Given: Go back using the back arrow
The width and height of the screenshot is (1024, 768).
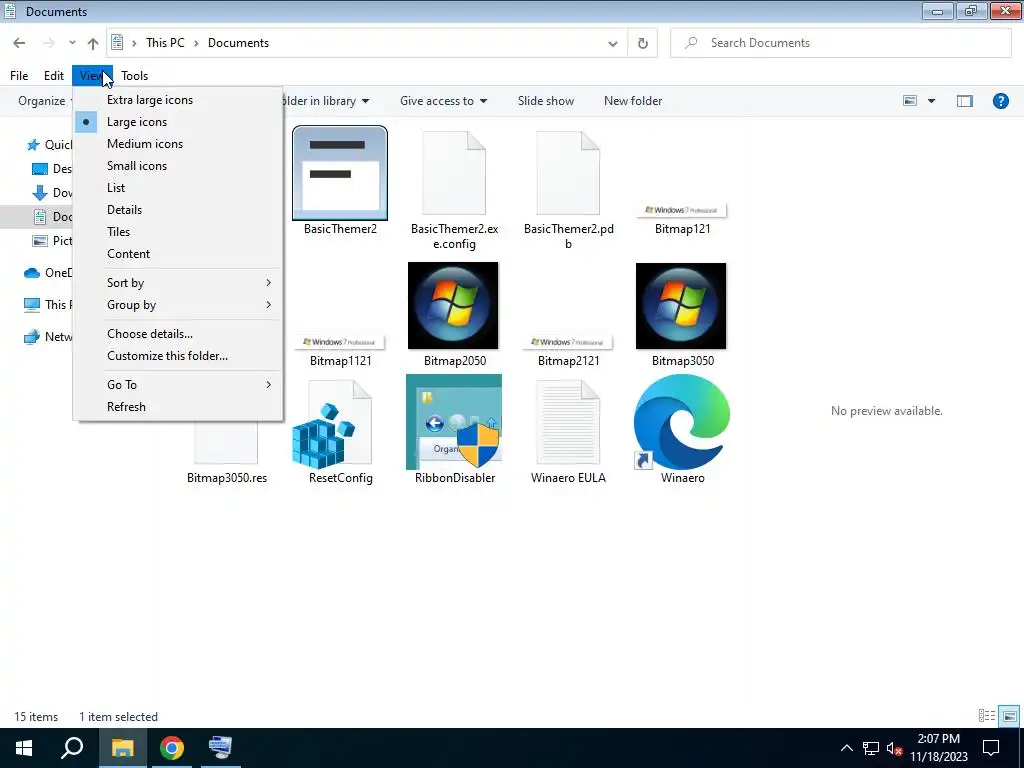Looking at the screenshot, I should [19, 43].
